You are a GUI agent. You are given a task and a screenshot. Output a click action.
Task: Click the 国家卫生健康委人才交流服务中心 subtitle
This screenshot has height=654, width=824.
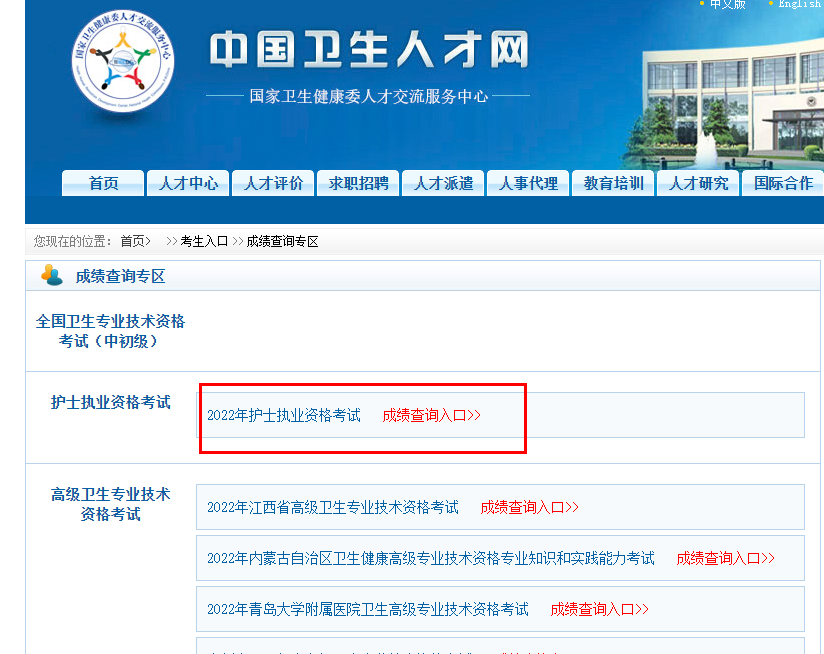368,96
